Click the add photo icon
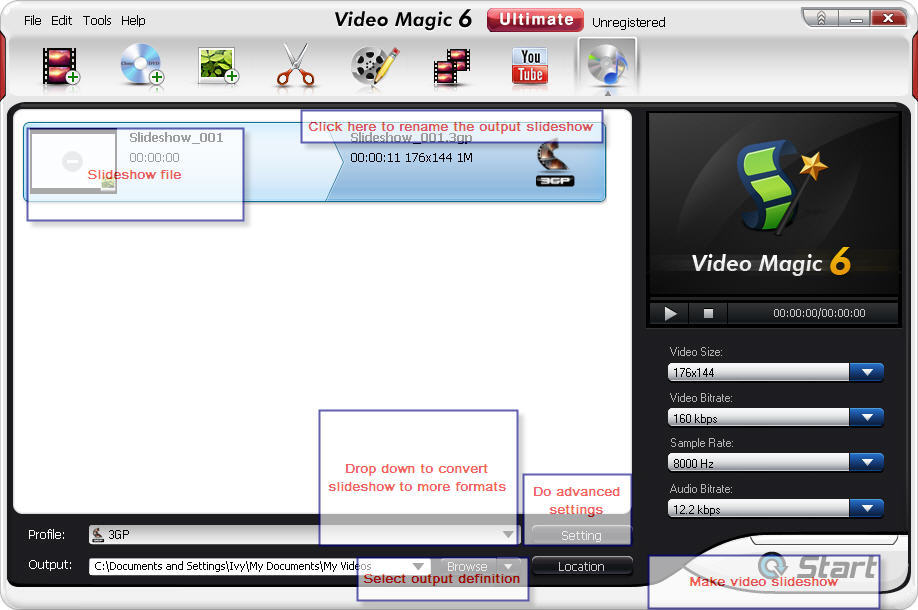This screenshot has width=918, height=610. (218, 65)
